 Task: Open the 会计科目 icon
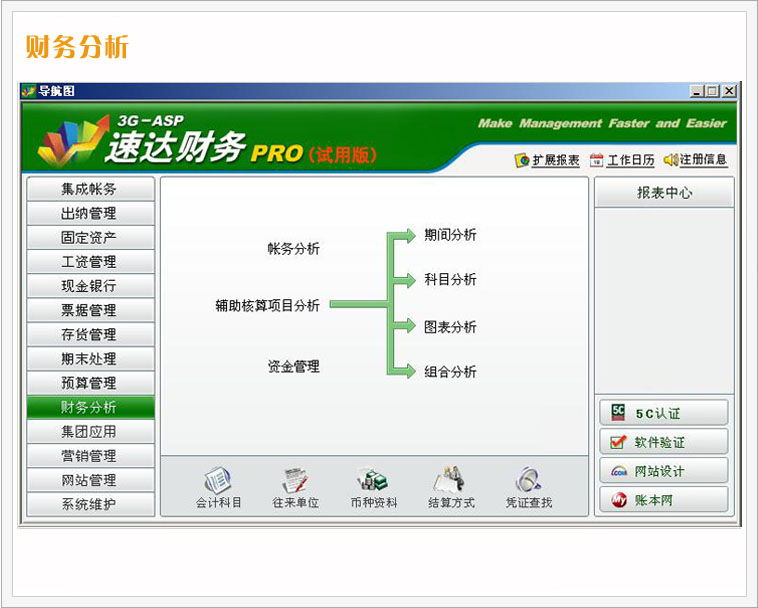click(x=218, y=480)
